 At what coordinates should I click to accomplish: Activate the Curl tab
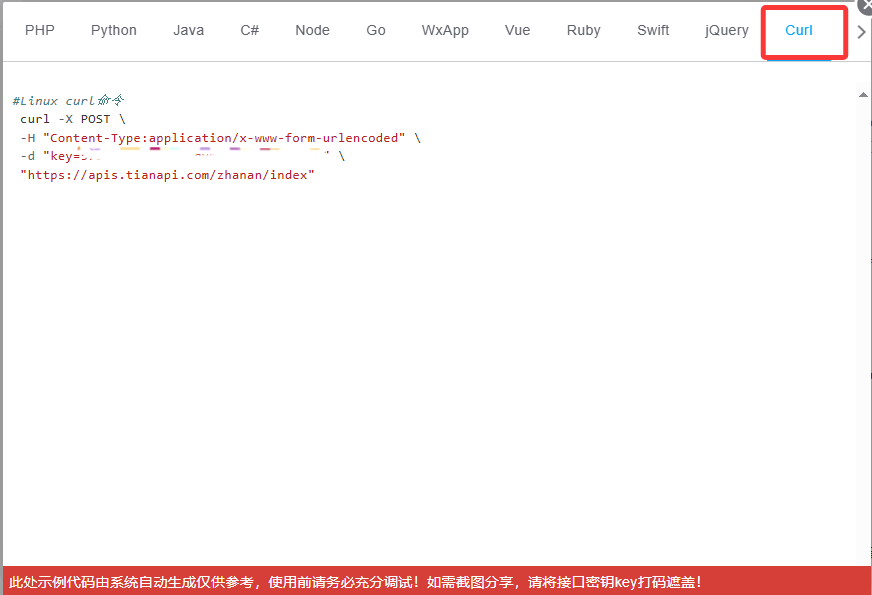coord(799,30)
